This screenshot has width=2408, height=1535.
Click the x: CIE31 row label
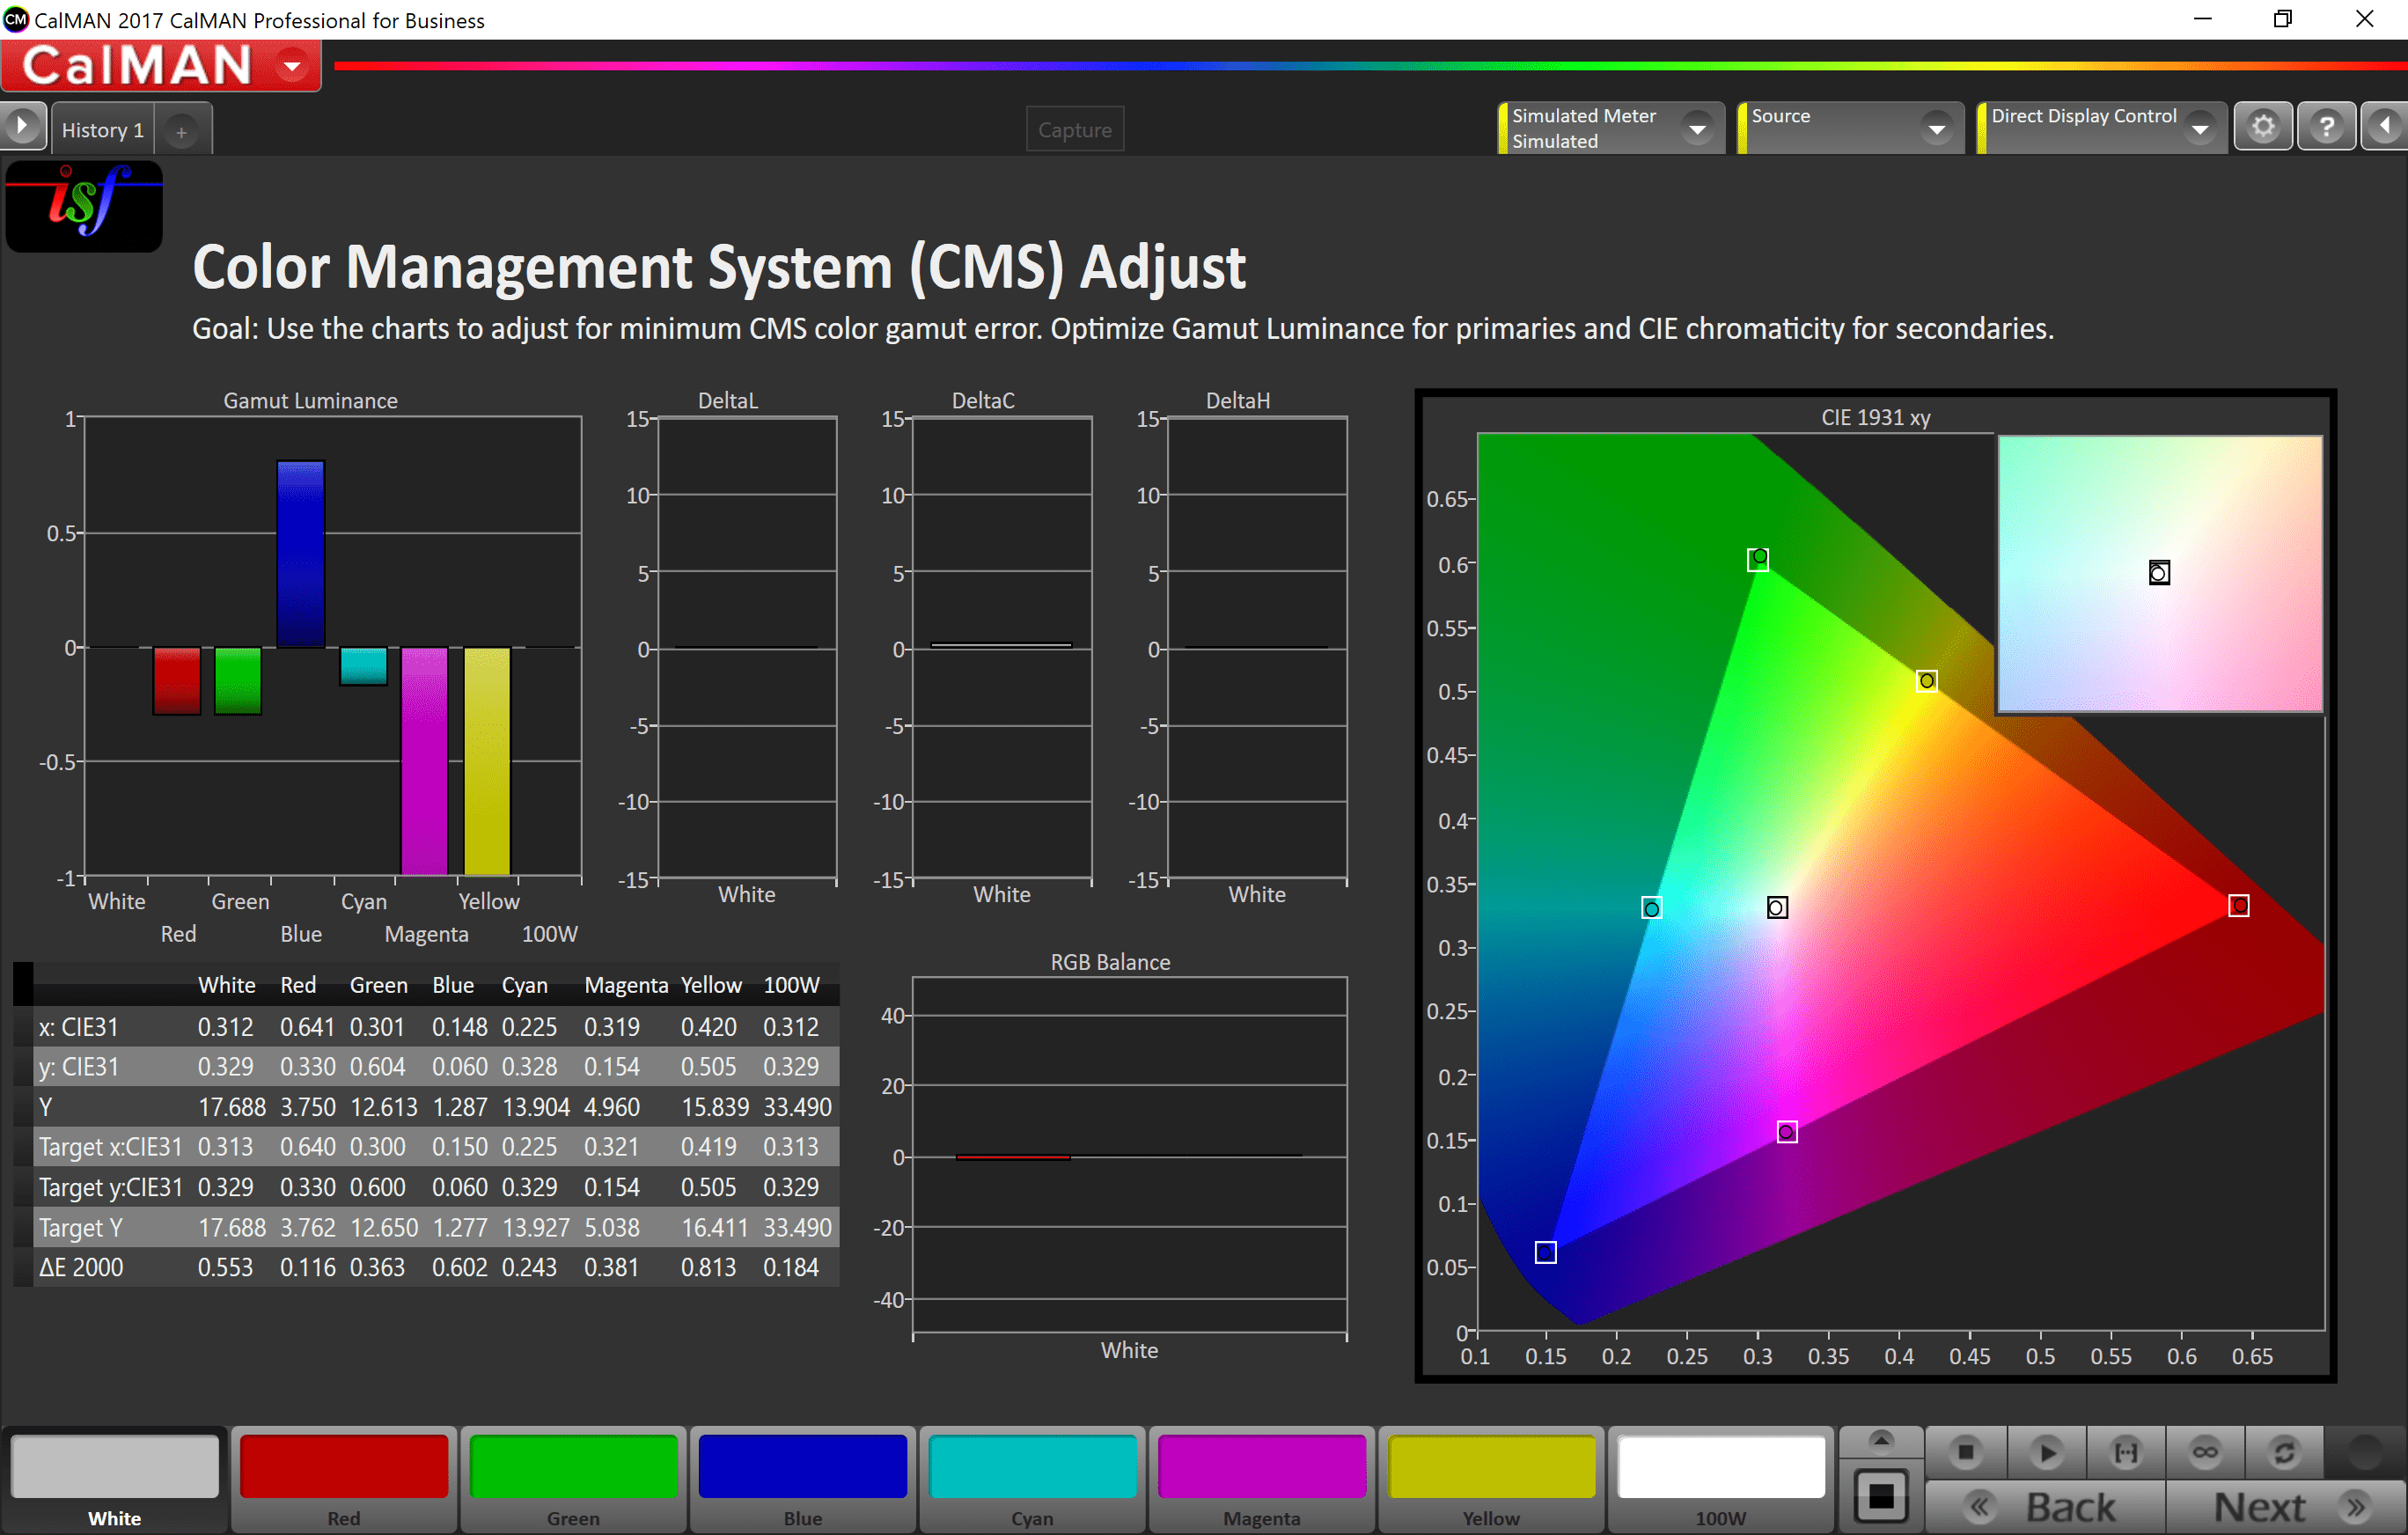(x=78, y=1027)
